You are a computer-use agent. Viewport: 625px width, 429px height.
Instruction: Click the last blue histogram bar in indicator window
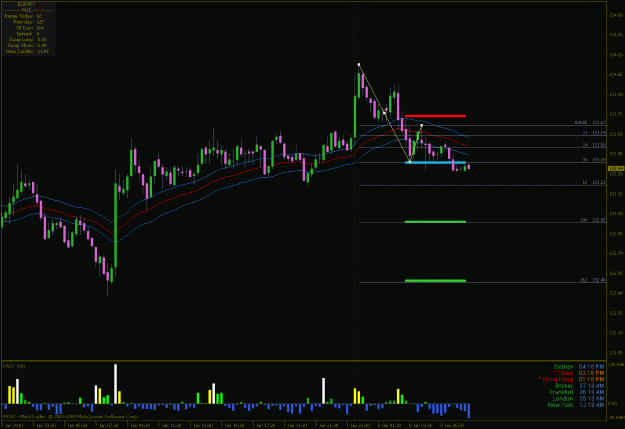click(x=469, y=411)
